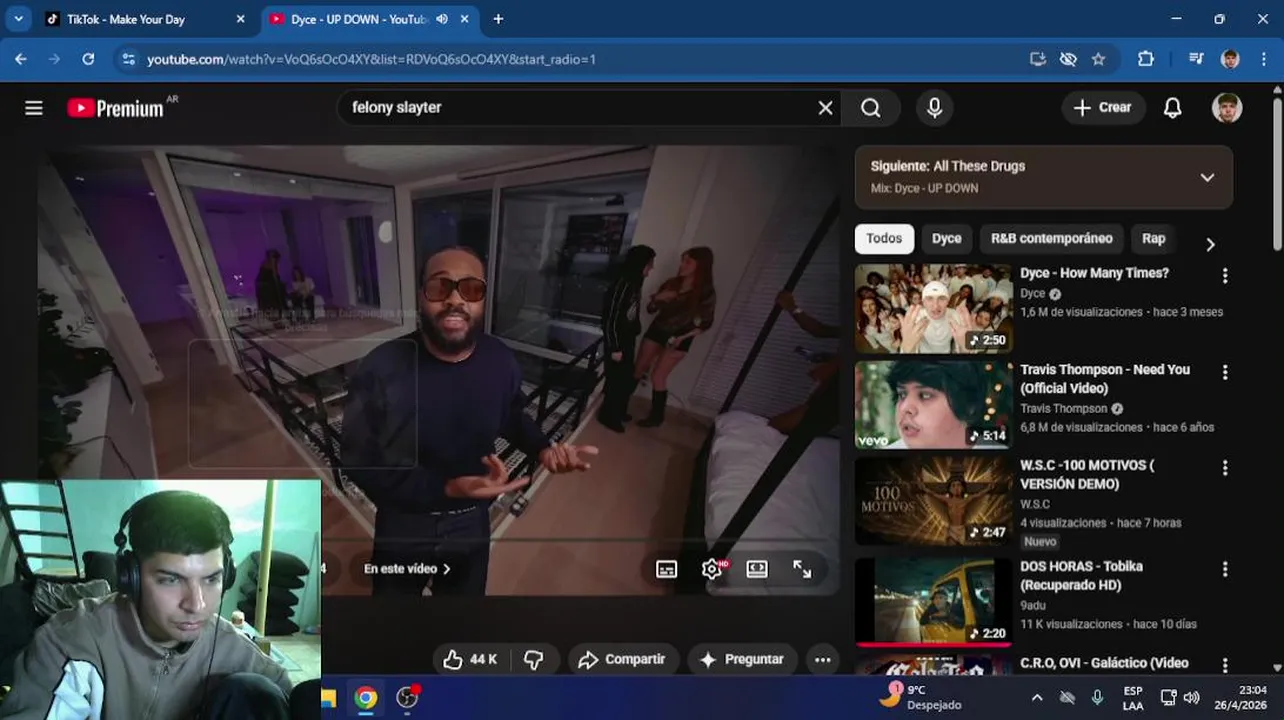Open the 9adu channel link
The height and width of the screenshot is (720, 1284).
point(1033,605)
